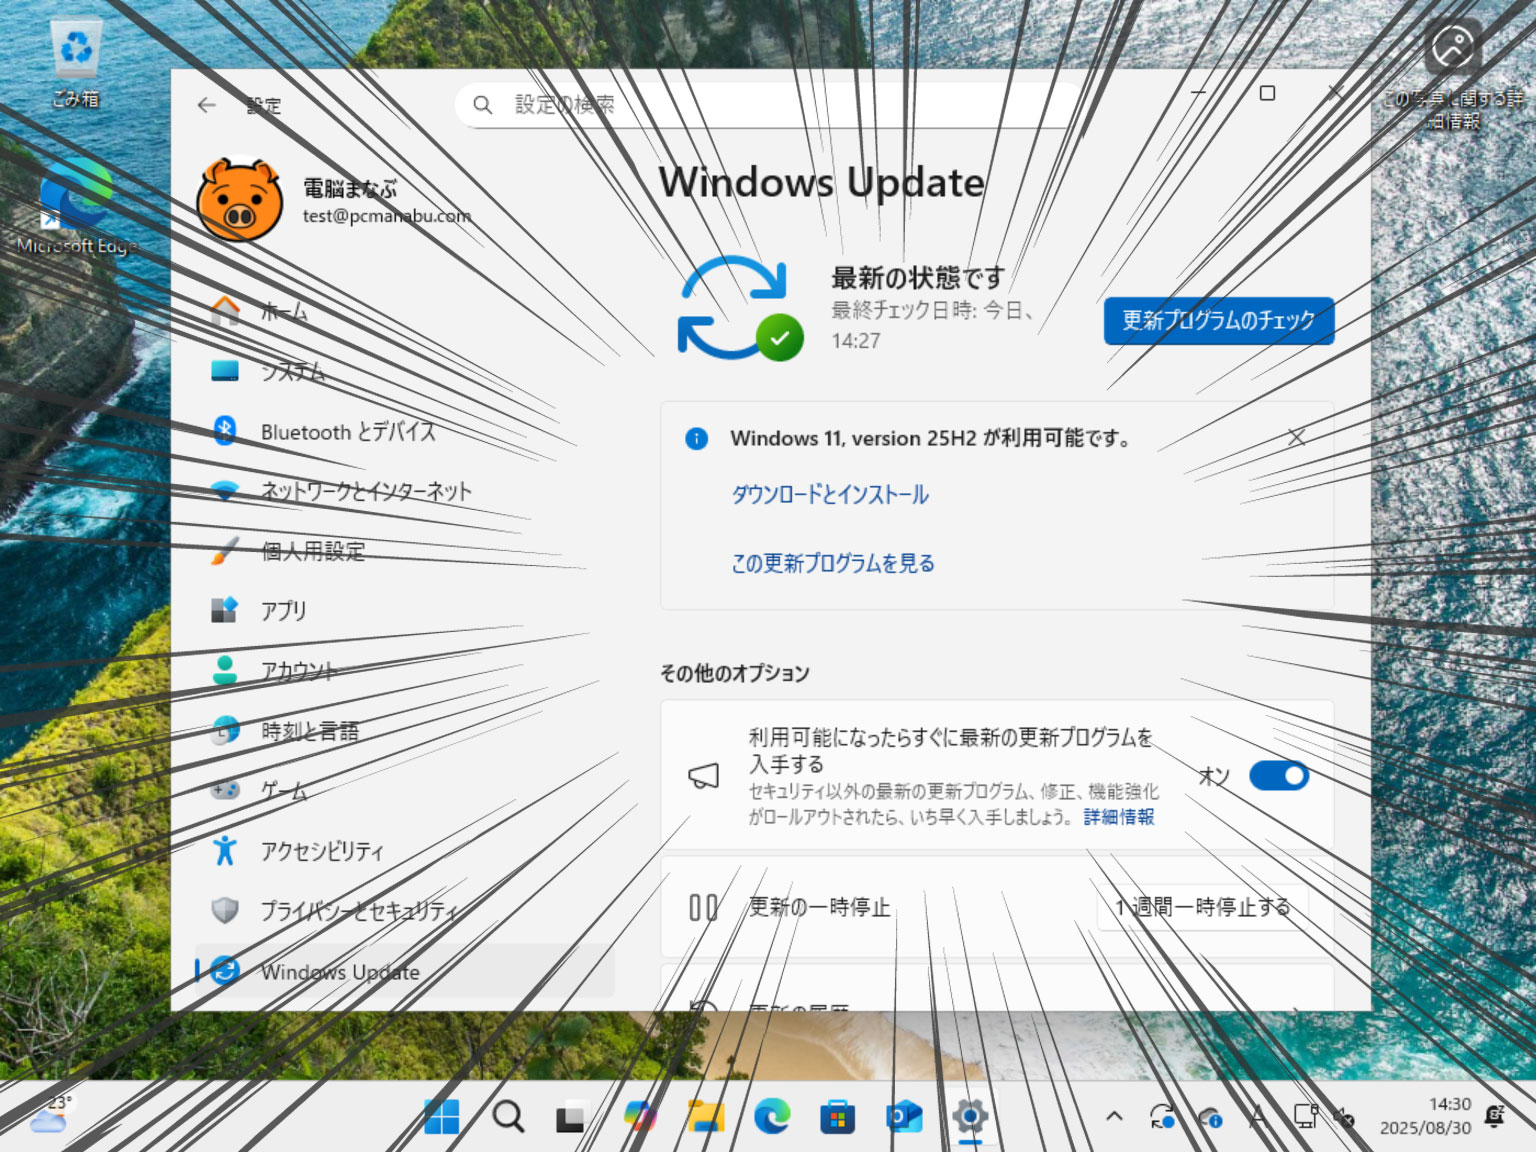Click the taskbar search magnifier
Image resolution: width=1536 pixels, height=1152 pixels.
click(x=508, y=1116)
